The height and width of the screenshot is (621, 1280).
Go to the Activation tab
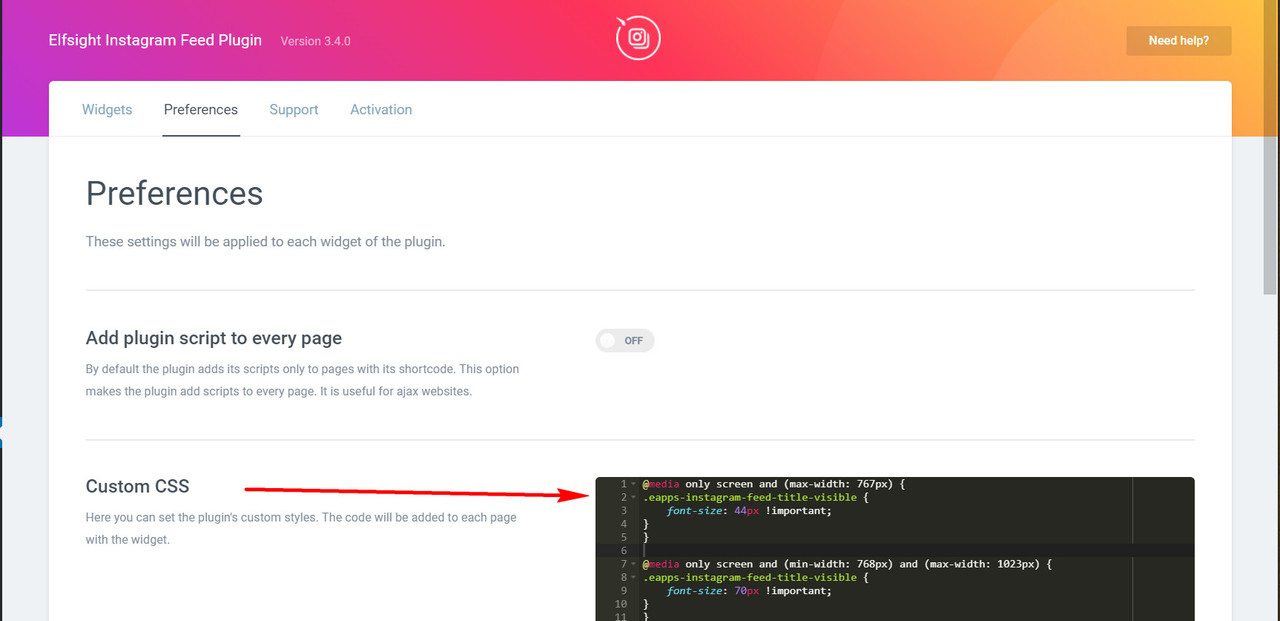381,110
